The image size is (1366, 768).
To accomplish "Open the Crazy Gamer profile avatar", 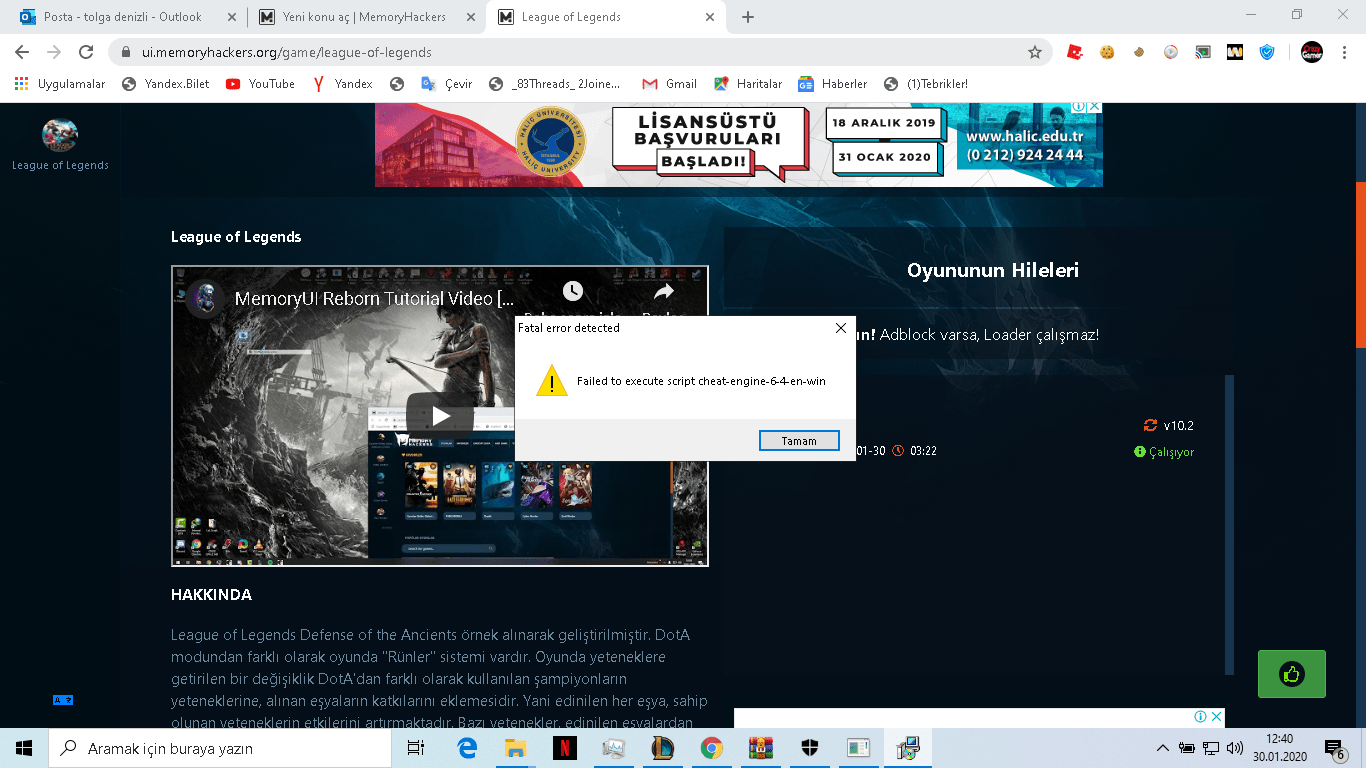I will (x=1311, y=52).
